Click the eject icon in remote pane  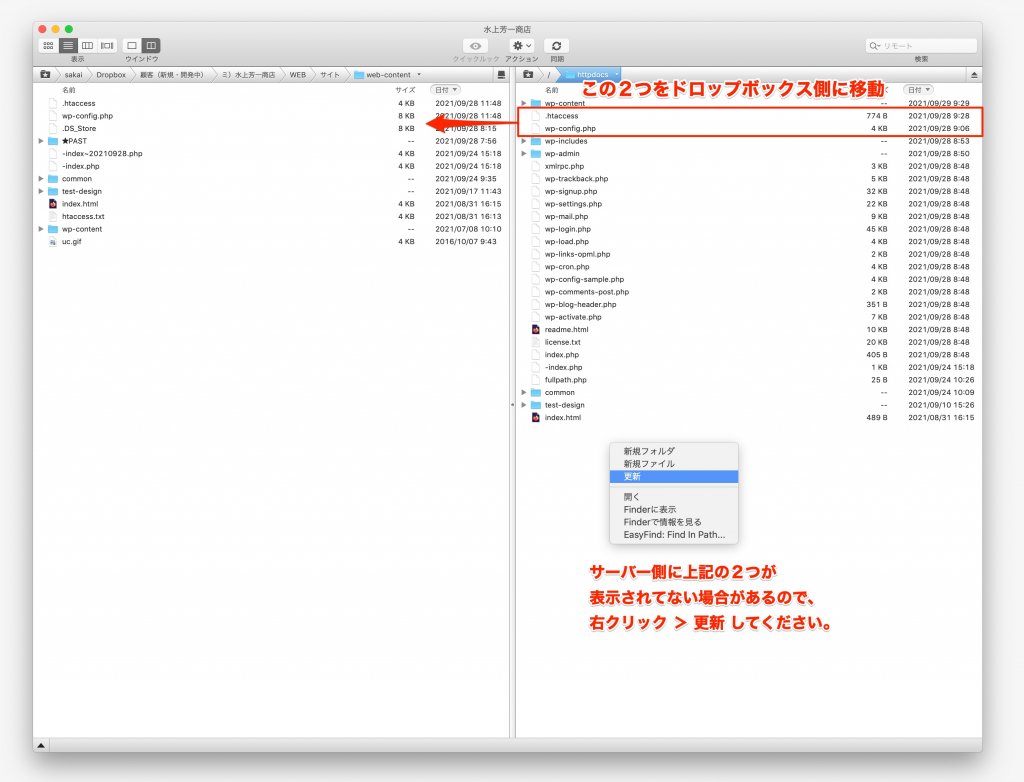[974, 75]
